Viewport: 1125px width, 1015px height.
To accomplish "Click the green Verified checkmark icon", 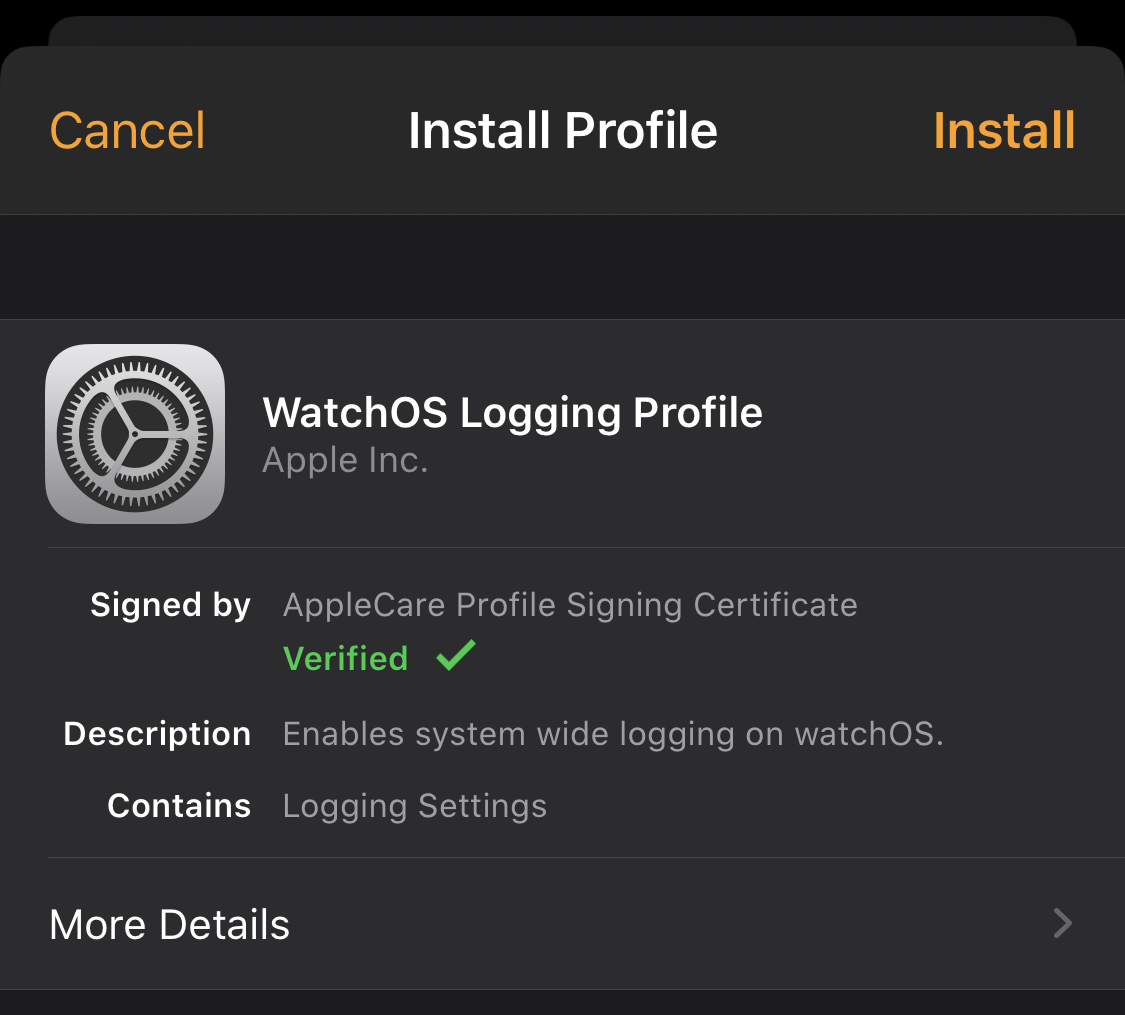I will pyautogui.click(x=456, y=655).
